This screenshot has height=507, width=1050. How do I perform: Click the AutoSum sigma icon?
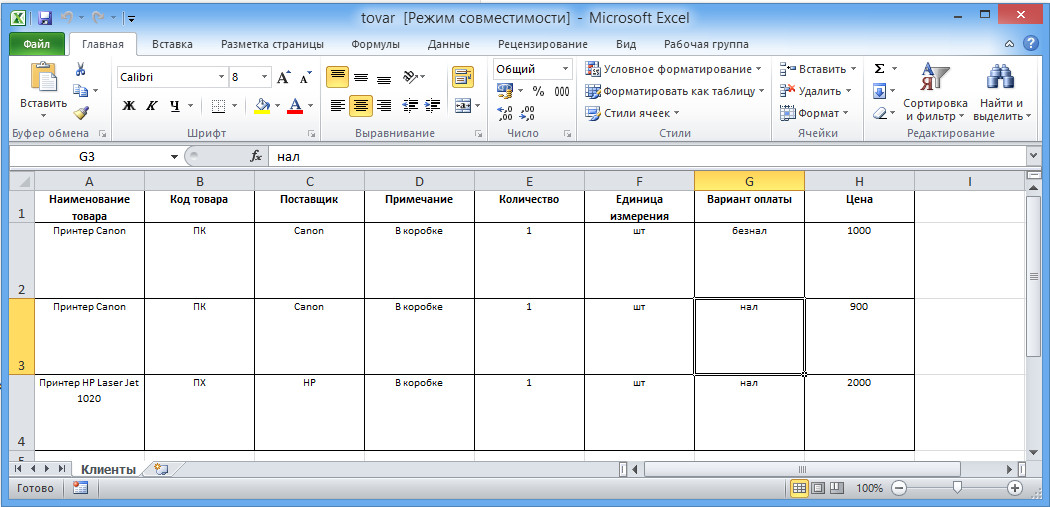[x=880, y=69]
